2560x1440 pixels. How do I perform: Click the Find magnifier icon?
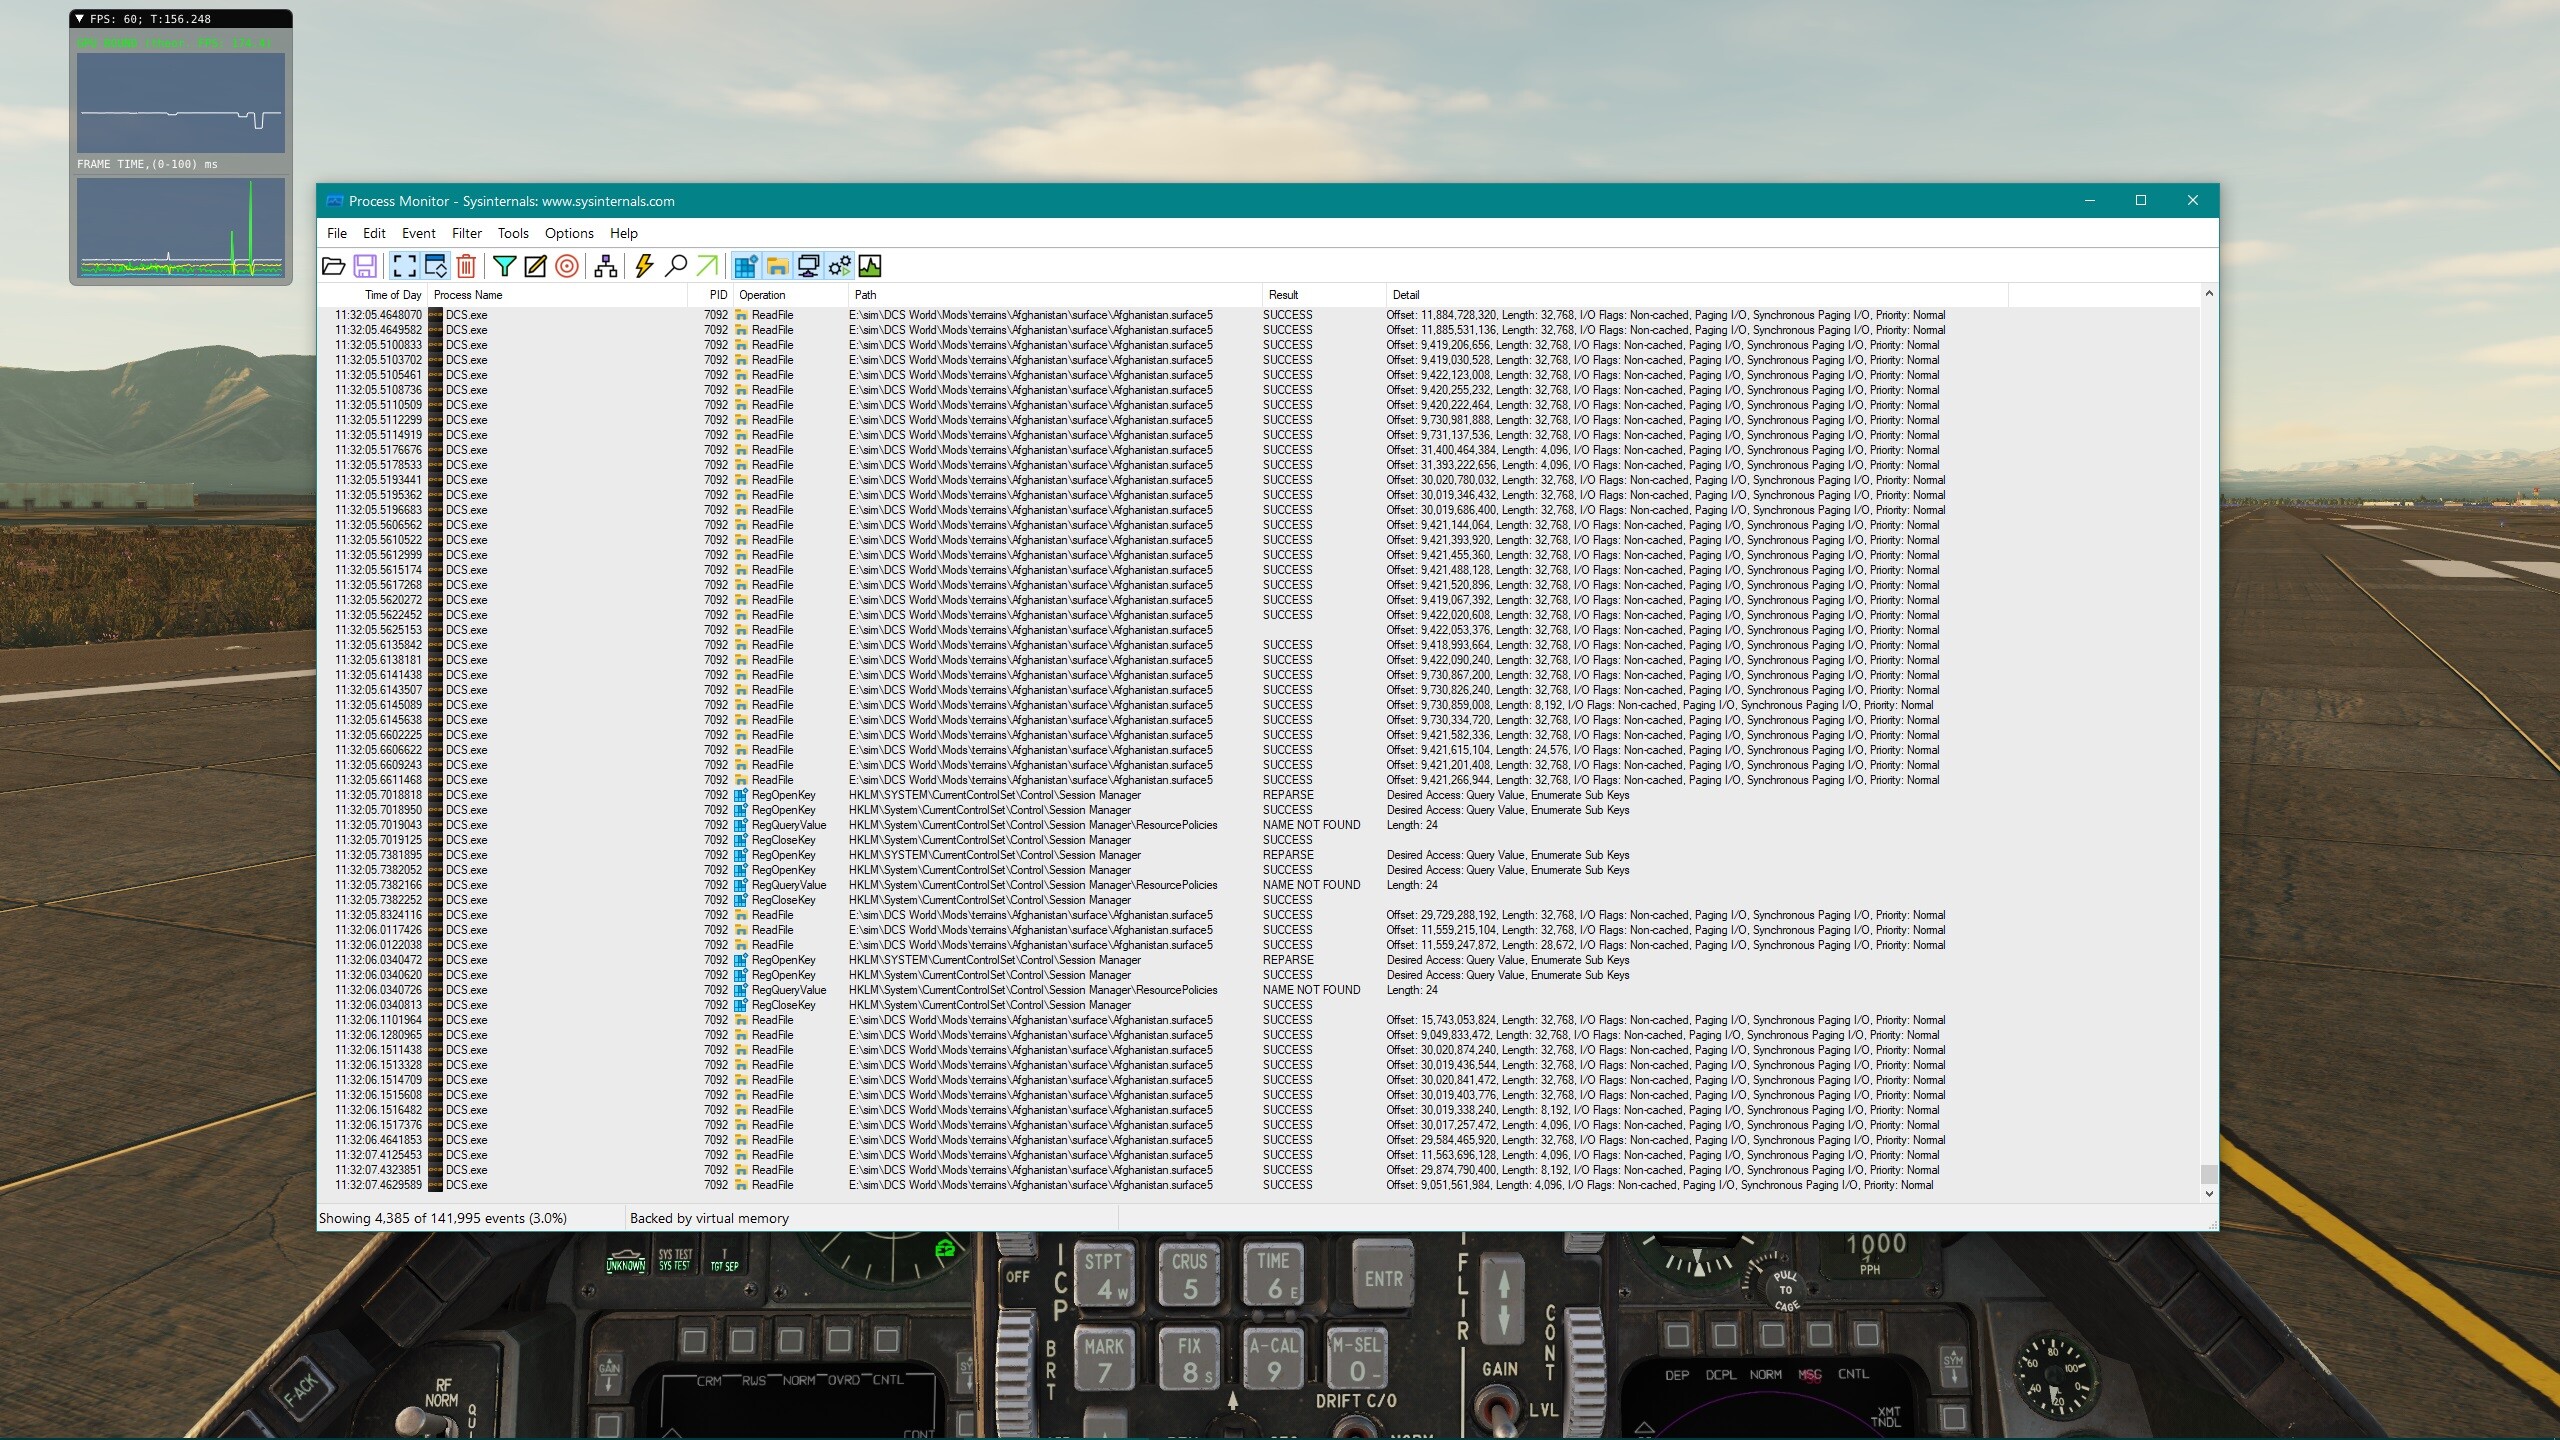pyautogui.click(x=676, y=266)
